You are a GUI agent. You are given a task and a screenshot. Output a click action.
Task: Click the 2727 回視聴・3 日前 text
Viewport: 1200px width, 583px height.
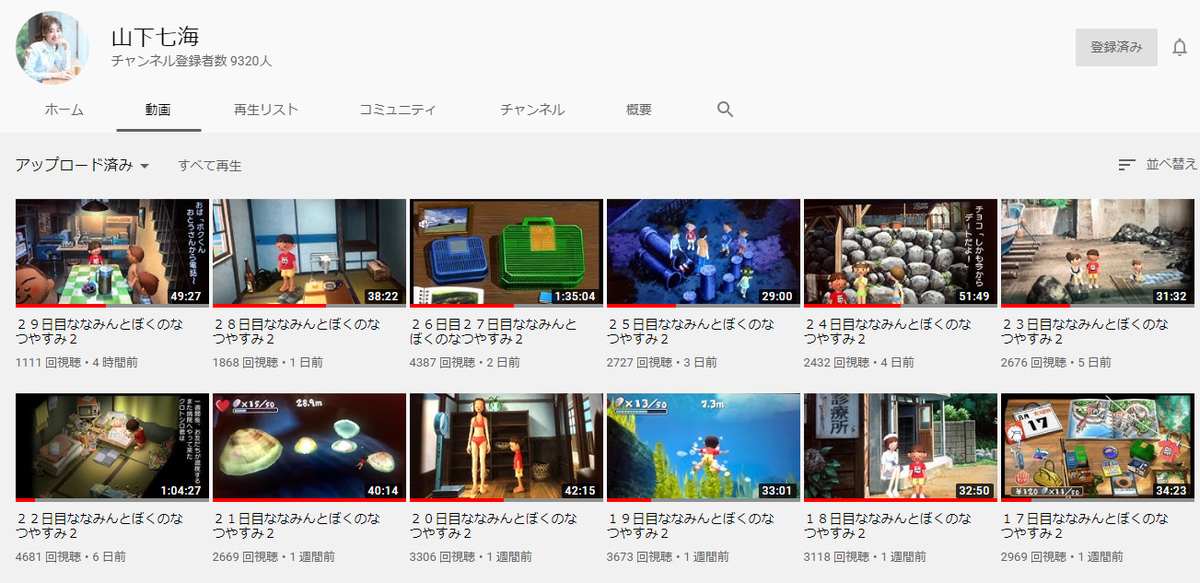click(x=662, y=362)
